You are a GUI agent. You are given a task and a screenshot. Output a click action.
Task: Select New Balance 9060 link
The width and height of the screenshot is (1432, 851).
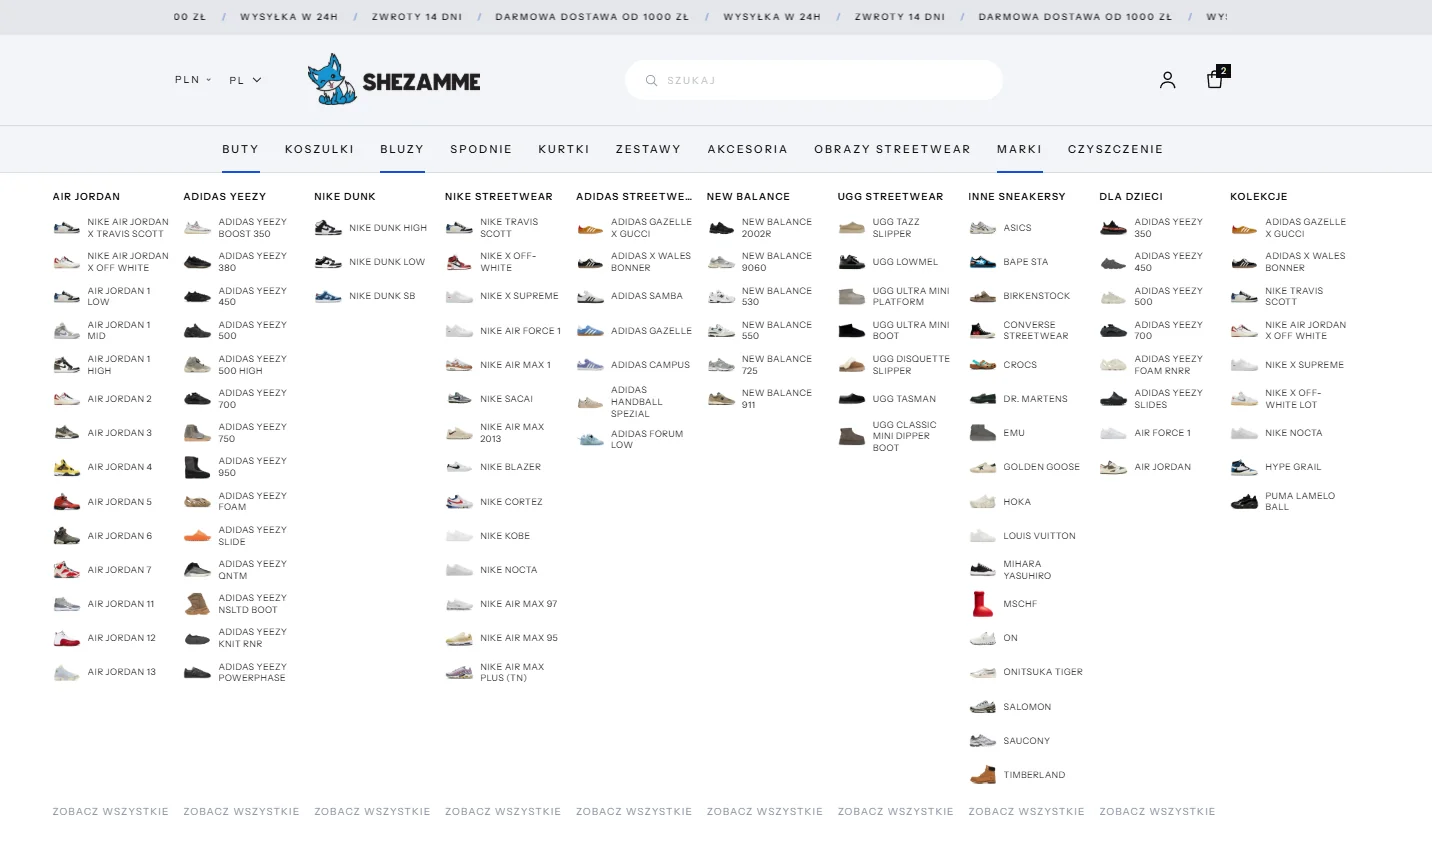pos(777,262)
